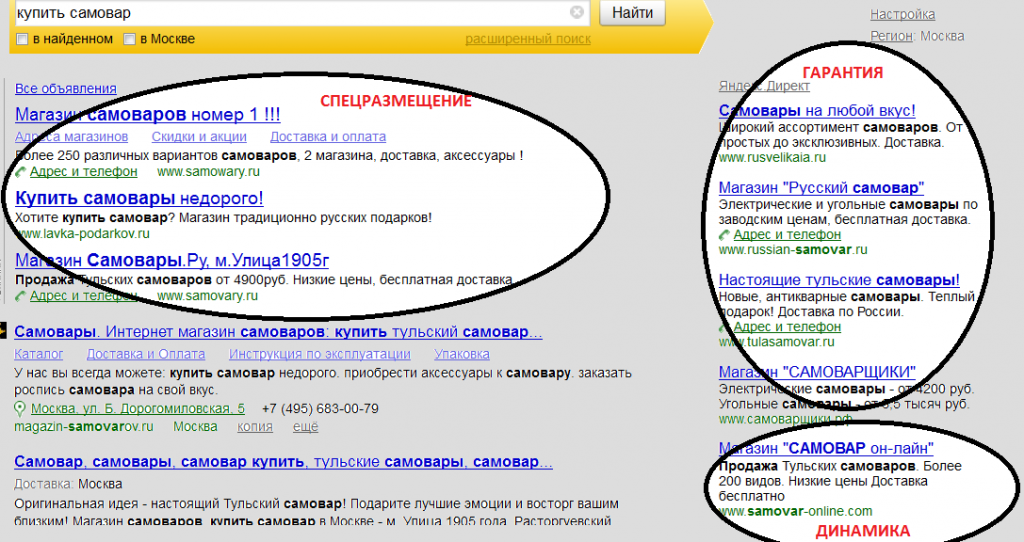Viewport: 1024px width, 542px height.
Task: Open "Инструкция по эксплуатации" sitelink
Action: coord(319,354)
